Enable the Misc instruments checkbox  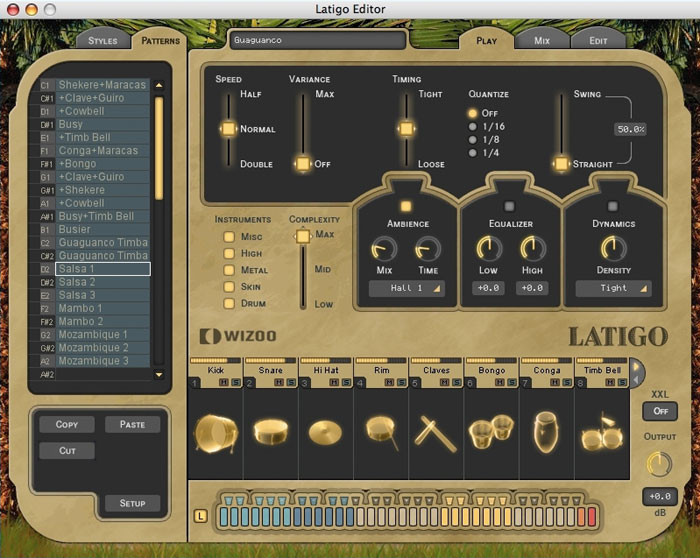coord(229,237)
